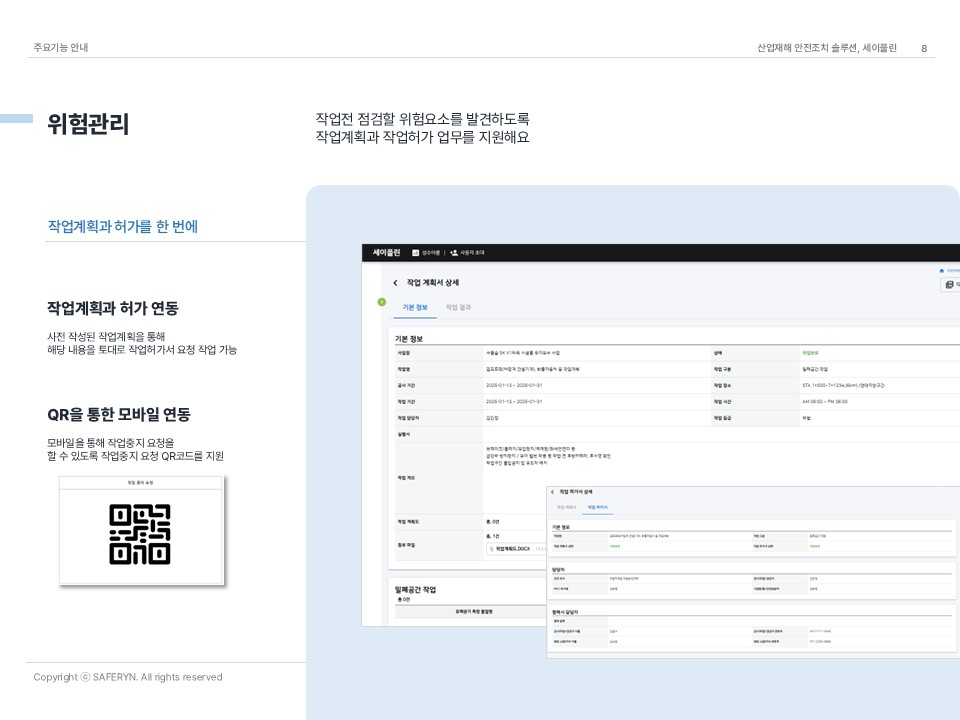
Task: Click the 세이플린 logo in the header
Action: (386, 253)
